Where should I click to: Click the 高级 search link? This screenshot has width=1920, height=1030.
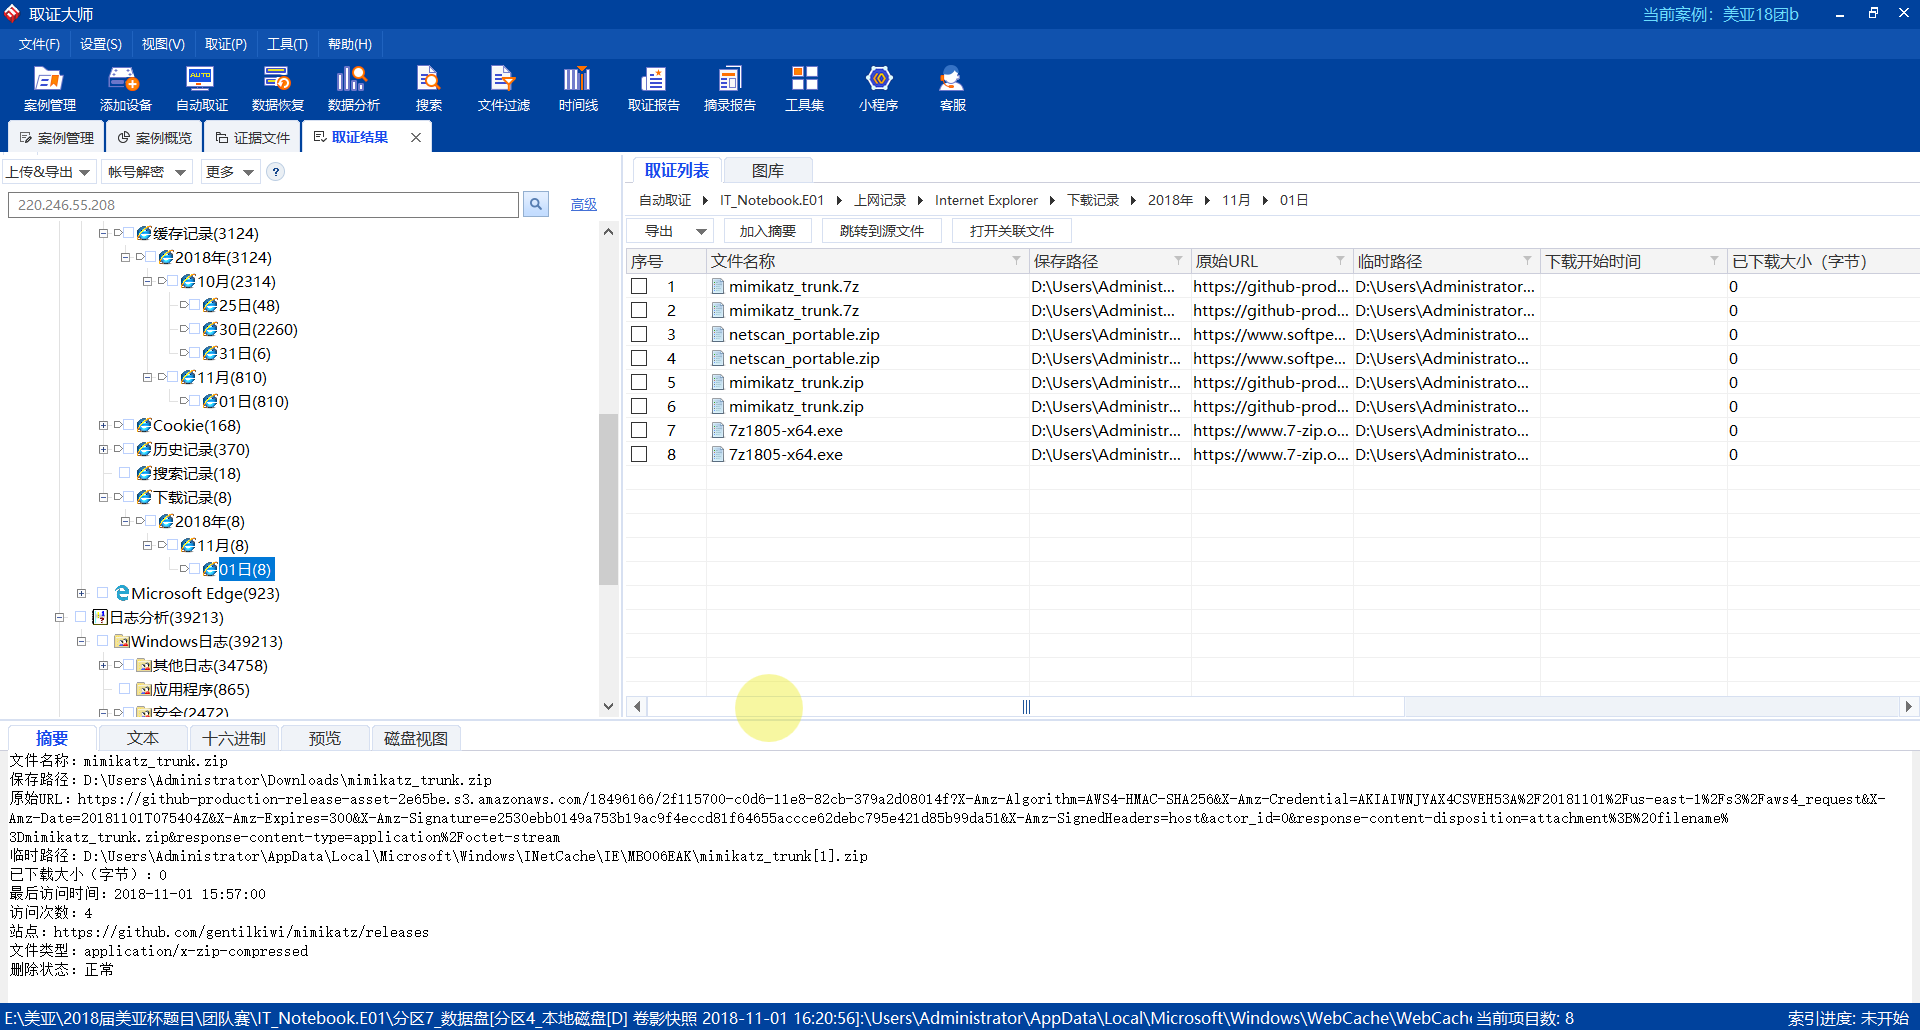[x=584, y=204]
